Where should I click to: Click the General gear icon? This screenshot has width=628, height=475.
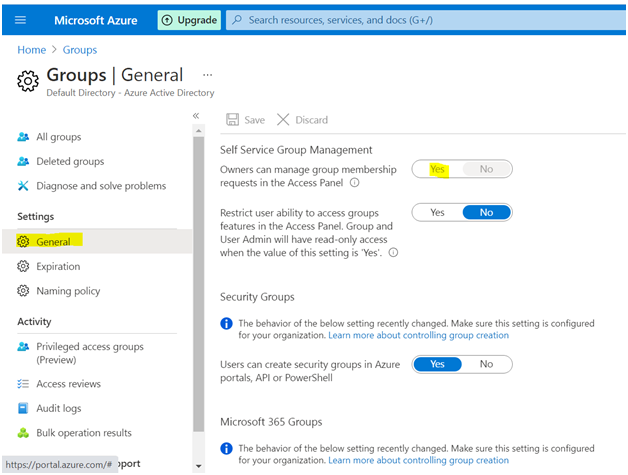(23, 242)
